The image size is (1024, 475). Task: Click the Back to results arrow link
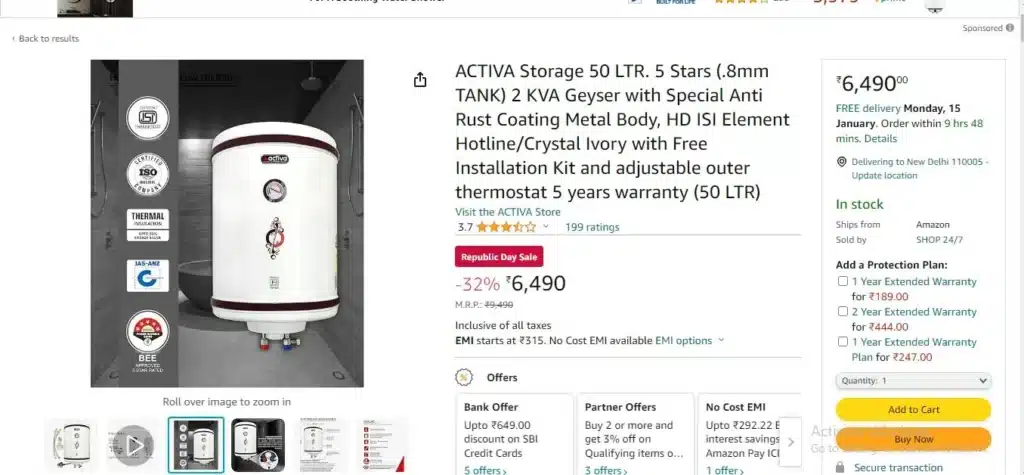(x=45, y=39)
